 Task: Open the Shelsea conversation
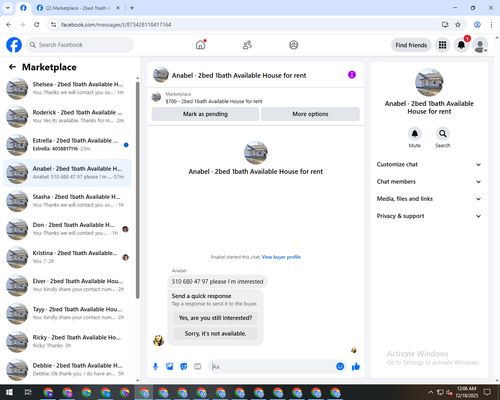(x=68, y=88)
